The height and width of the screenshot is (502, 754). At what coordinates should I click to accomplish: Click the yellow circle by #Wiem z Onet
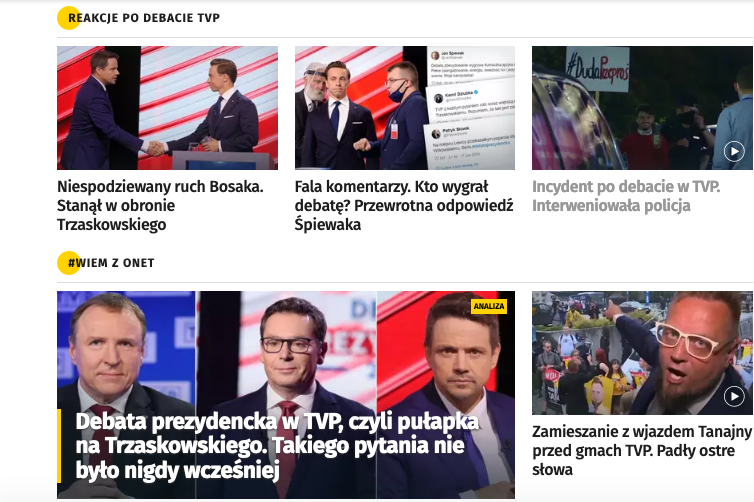tap(68, 263)
